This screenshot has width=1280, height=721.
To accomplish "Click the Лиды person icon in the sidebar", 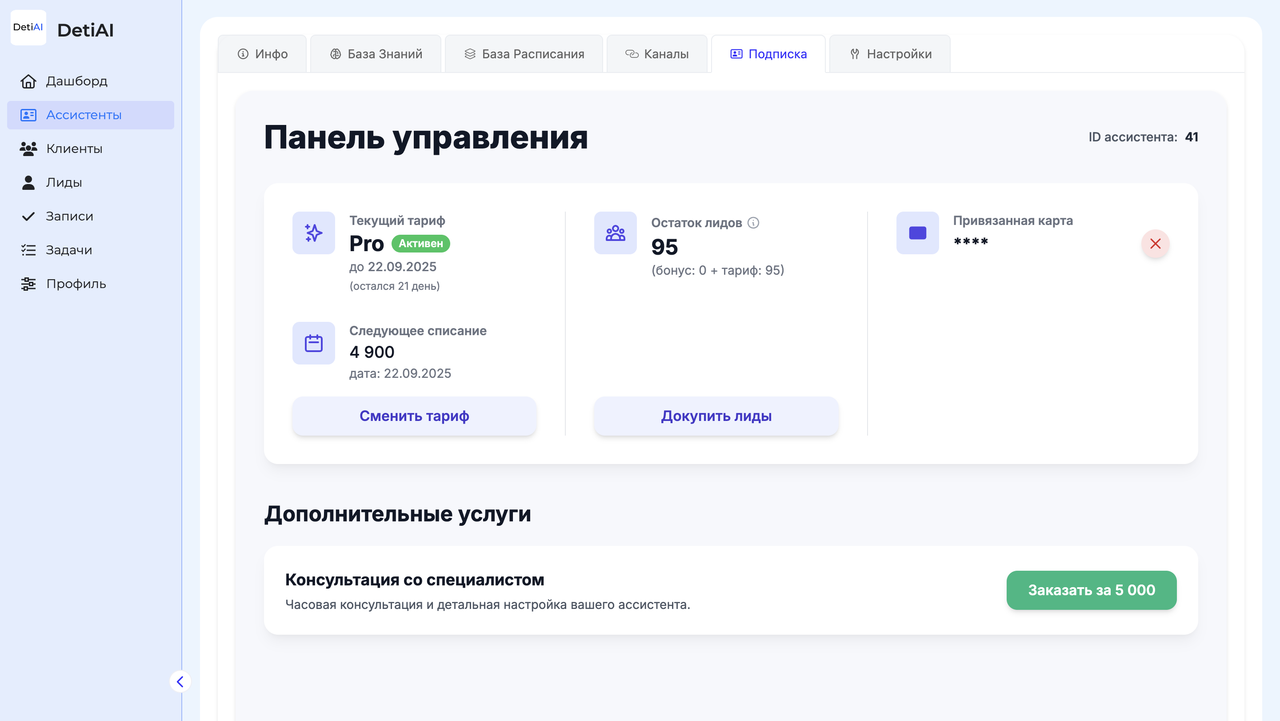I will (x=29, y=182).
